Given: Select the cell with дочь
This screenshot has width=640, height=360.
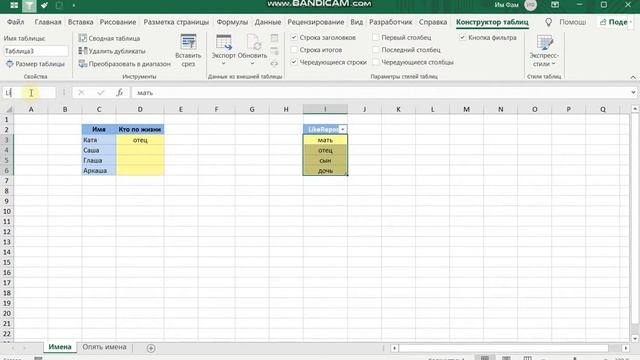Looking at the screenshot, I should pyautogui.click(x=325, y=171).
